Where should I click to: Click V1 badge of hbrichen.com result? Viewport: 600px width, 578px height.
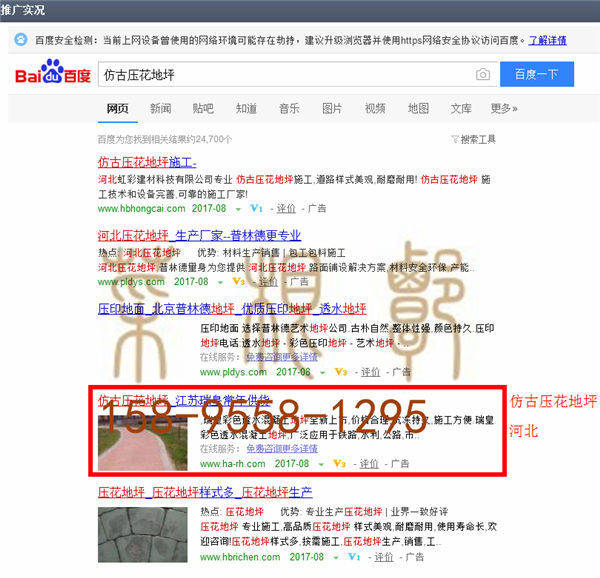click(354, 557)
